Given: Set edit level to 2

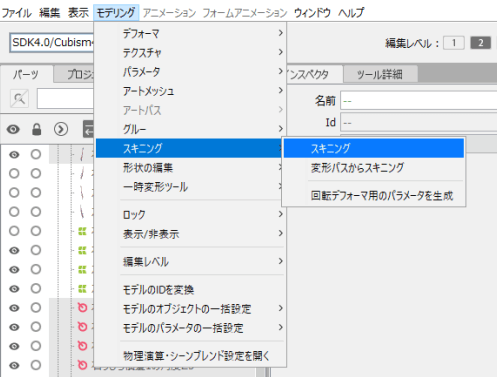Looking at the screenshot, I should [x=480, y=43].
